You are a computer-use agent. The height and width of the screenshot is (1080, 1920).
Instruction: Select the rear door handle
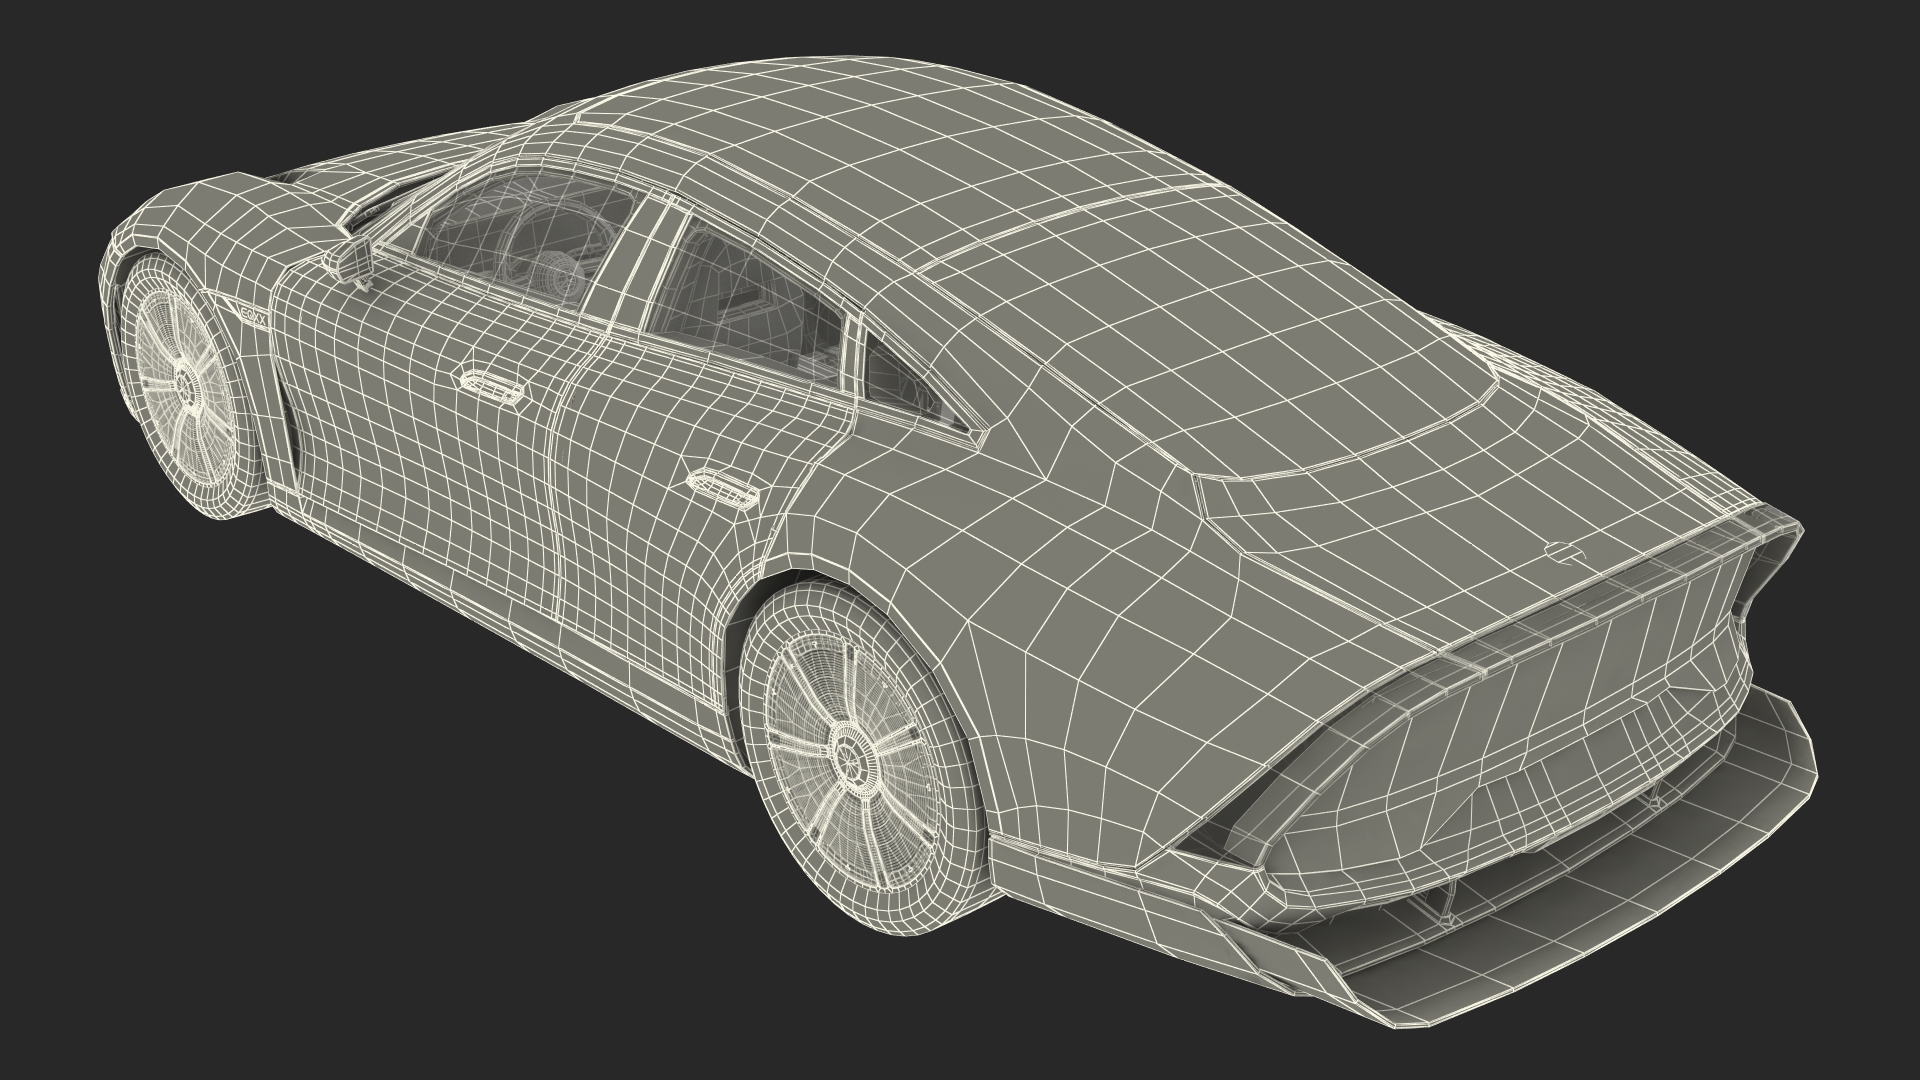(x=721, y=486)
